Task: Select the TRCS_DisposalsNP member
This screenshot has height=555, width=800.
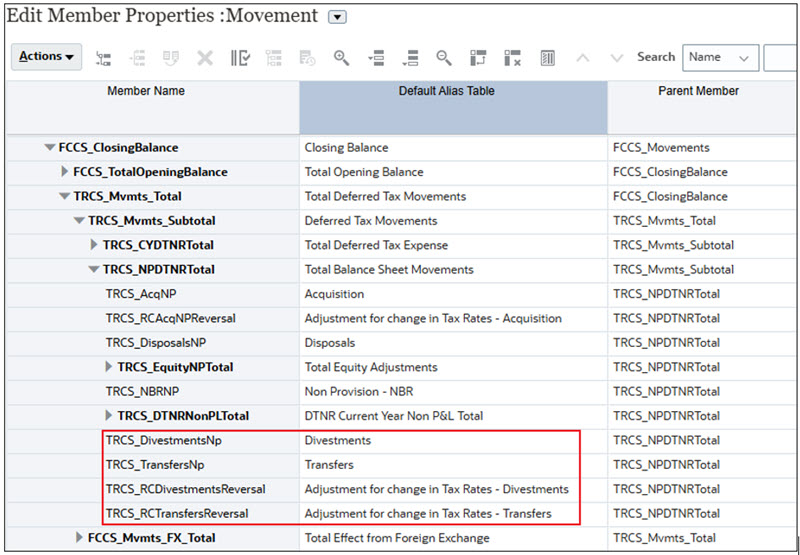Action: tap(156, 343)
